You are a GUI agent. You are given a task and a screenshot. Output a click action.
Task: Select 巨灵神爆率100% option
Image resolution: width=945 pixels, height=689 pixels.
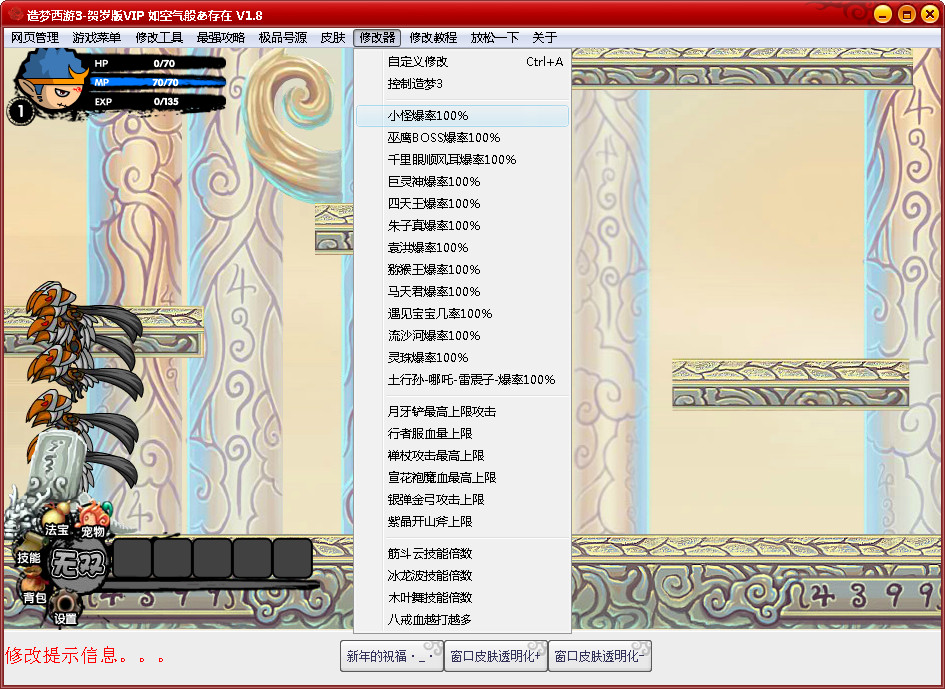point(462,181)
